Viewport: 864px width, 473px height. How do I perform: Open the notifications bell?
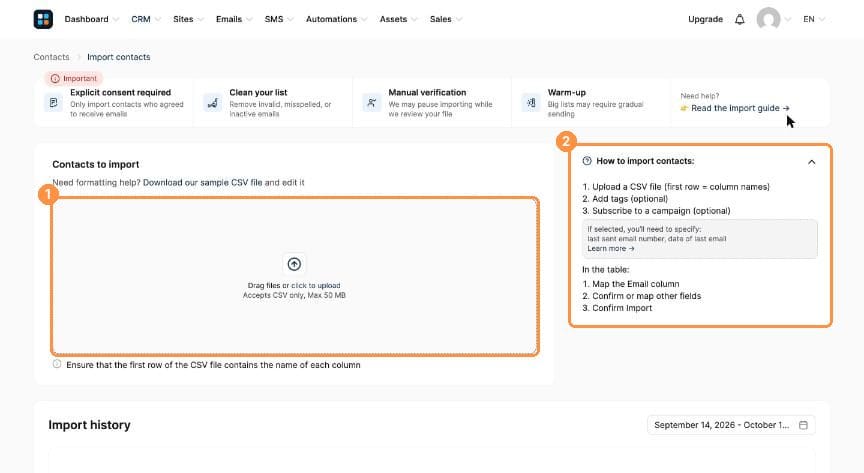click(x=739, y=19)
